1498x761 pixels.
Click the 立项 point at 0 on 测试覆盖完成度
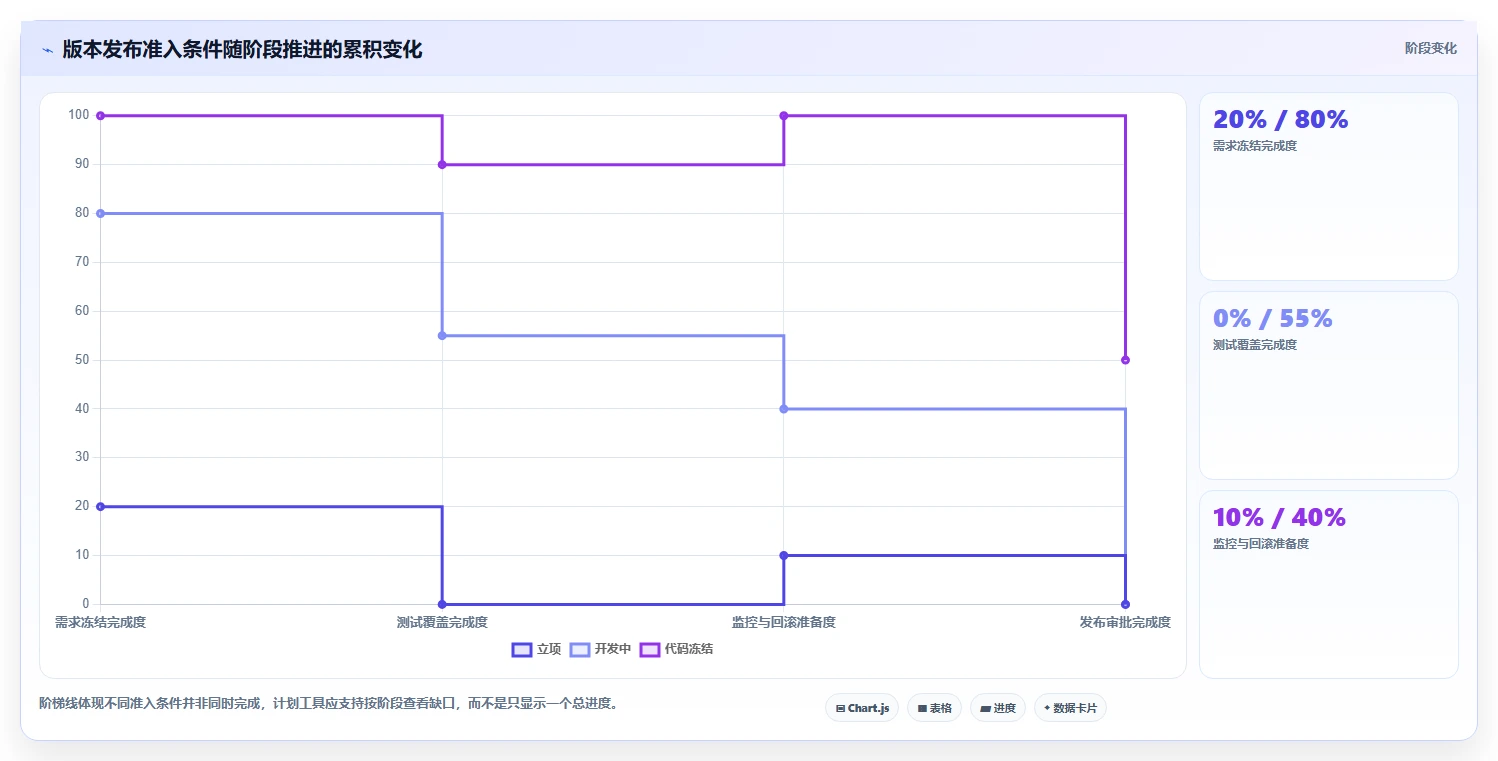tap(442, 604)
